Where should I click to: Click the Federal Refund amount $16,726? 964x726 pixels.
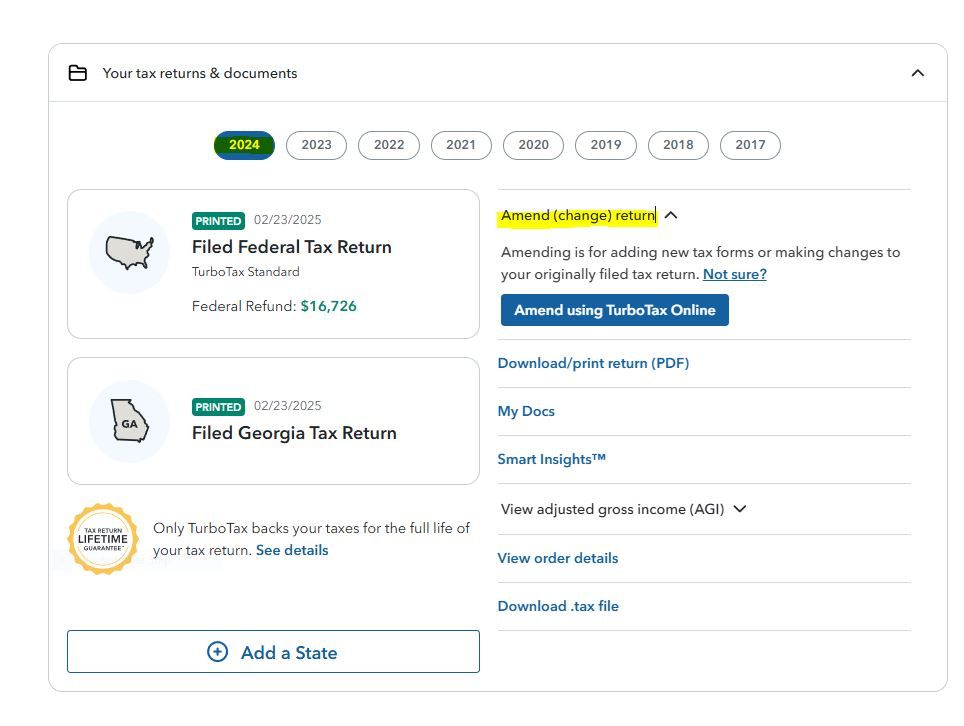tap(328, 306)
